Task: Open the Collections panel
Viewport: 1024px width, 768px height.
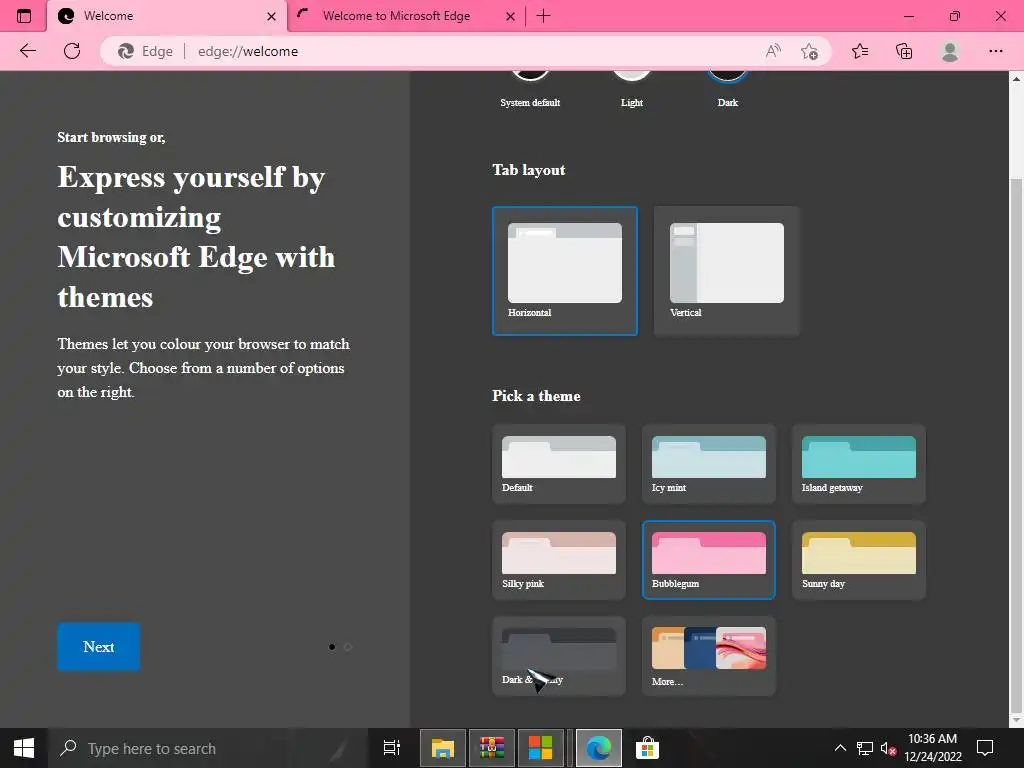Action: pyautogui.click(x=904, y=51)
